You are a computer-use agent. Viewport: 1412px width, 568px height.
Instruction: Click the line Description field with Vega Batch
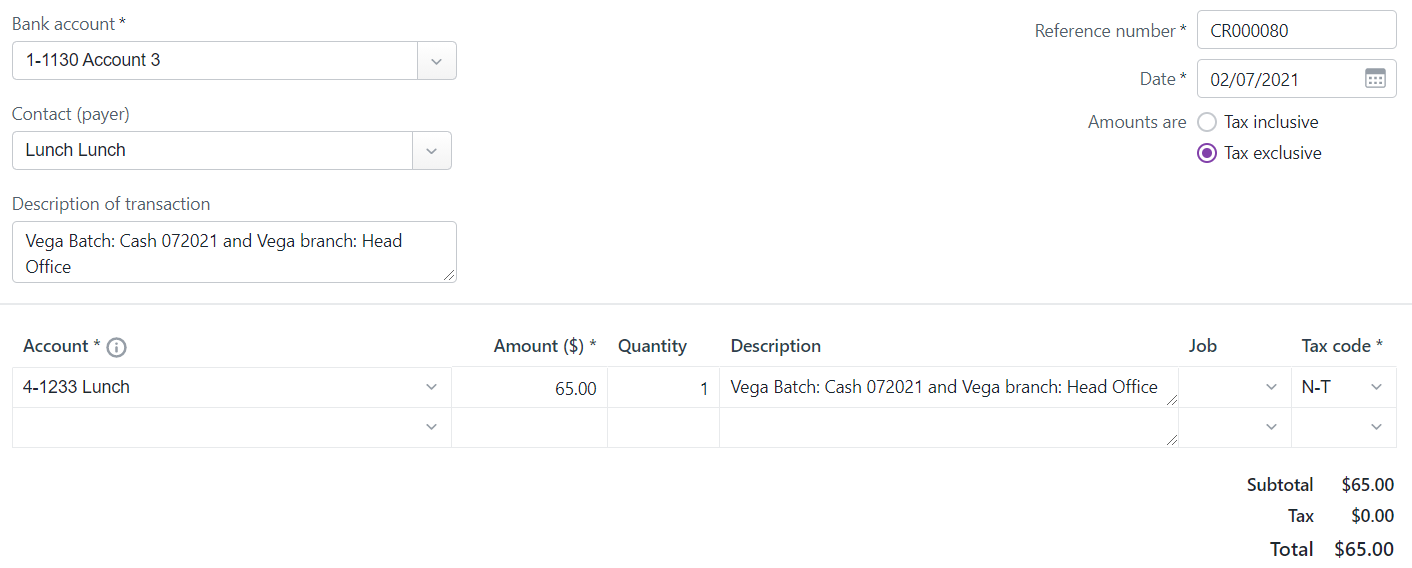[x=949, y=388]
